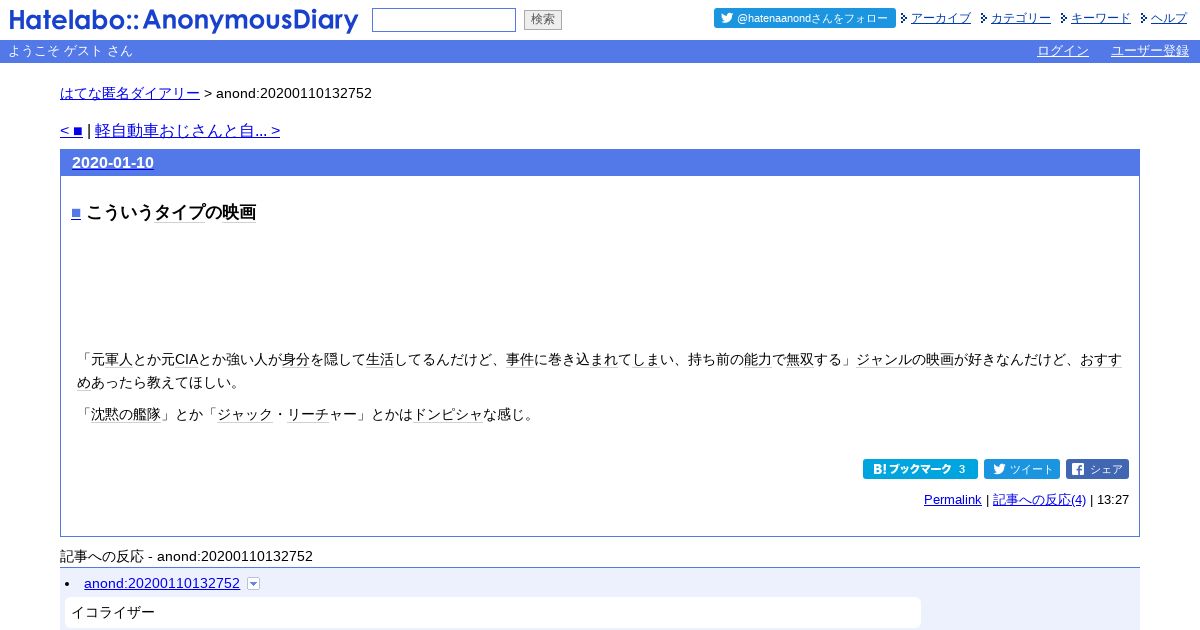
Task: Follow @hatenaanond on Twitter button
Action: [x=805, y=18]
